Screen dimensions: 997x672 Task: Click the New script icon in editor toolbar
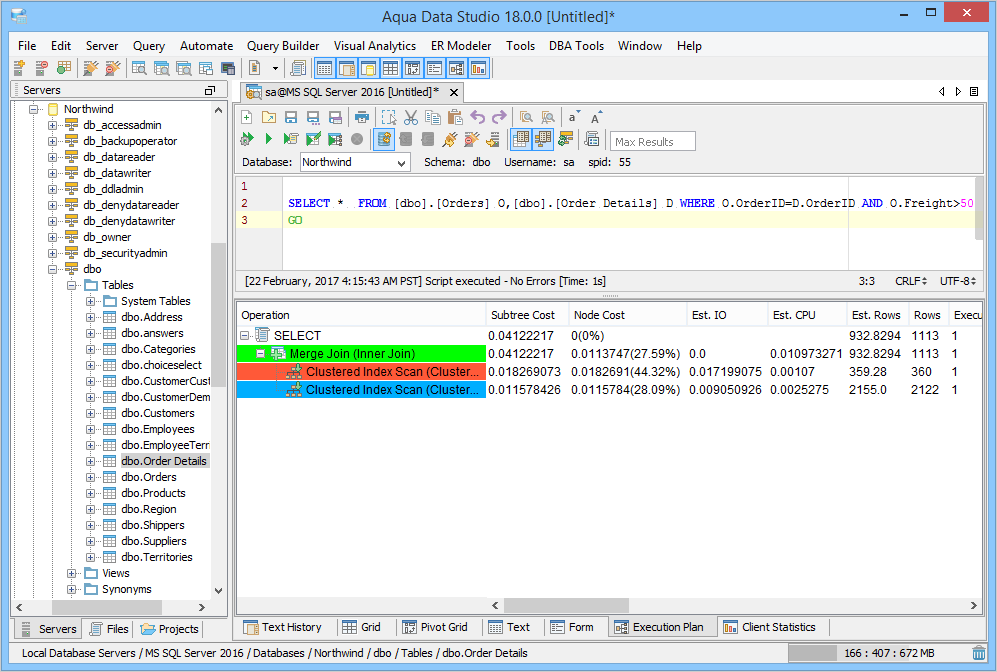247,118
